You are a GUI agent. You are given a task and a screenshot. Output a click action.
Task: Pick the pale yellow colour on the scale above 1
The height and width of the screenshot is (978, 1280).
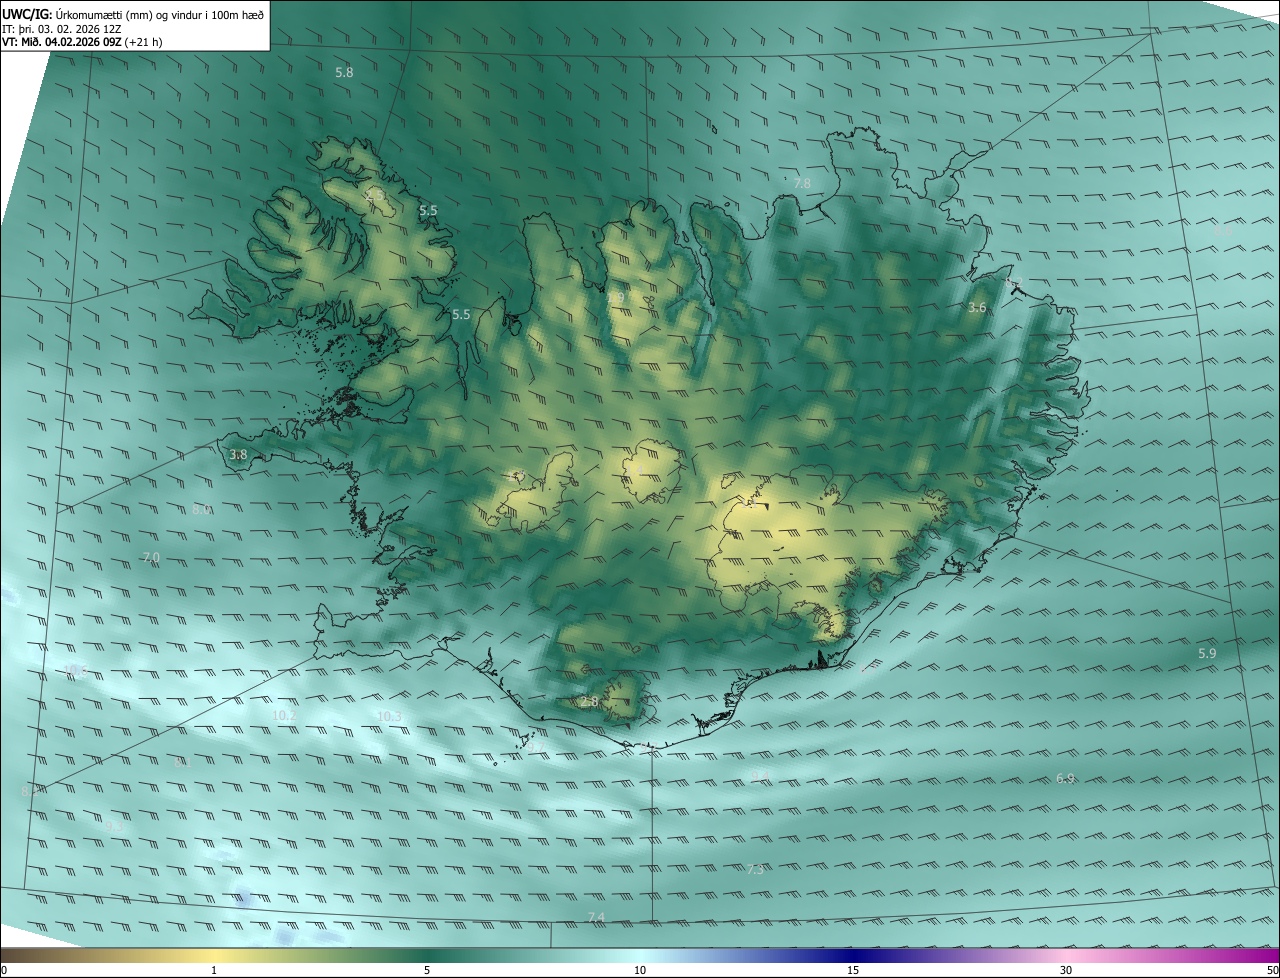pyautogui.click(x=214, y=955)
